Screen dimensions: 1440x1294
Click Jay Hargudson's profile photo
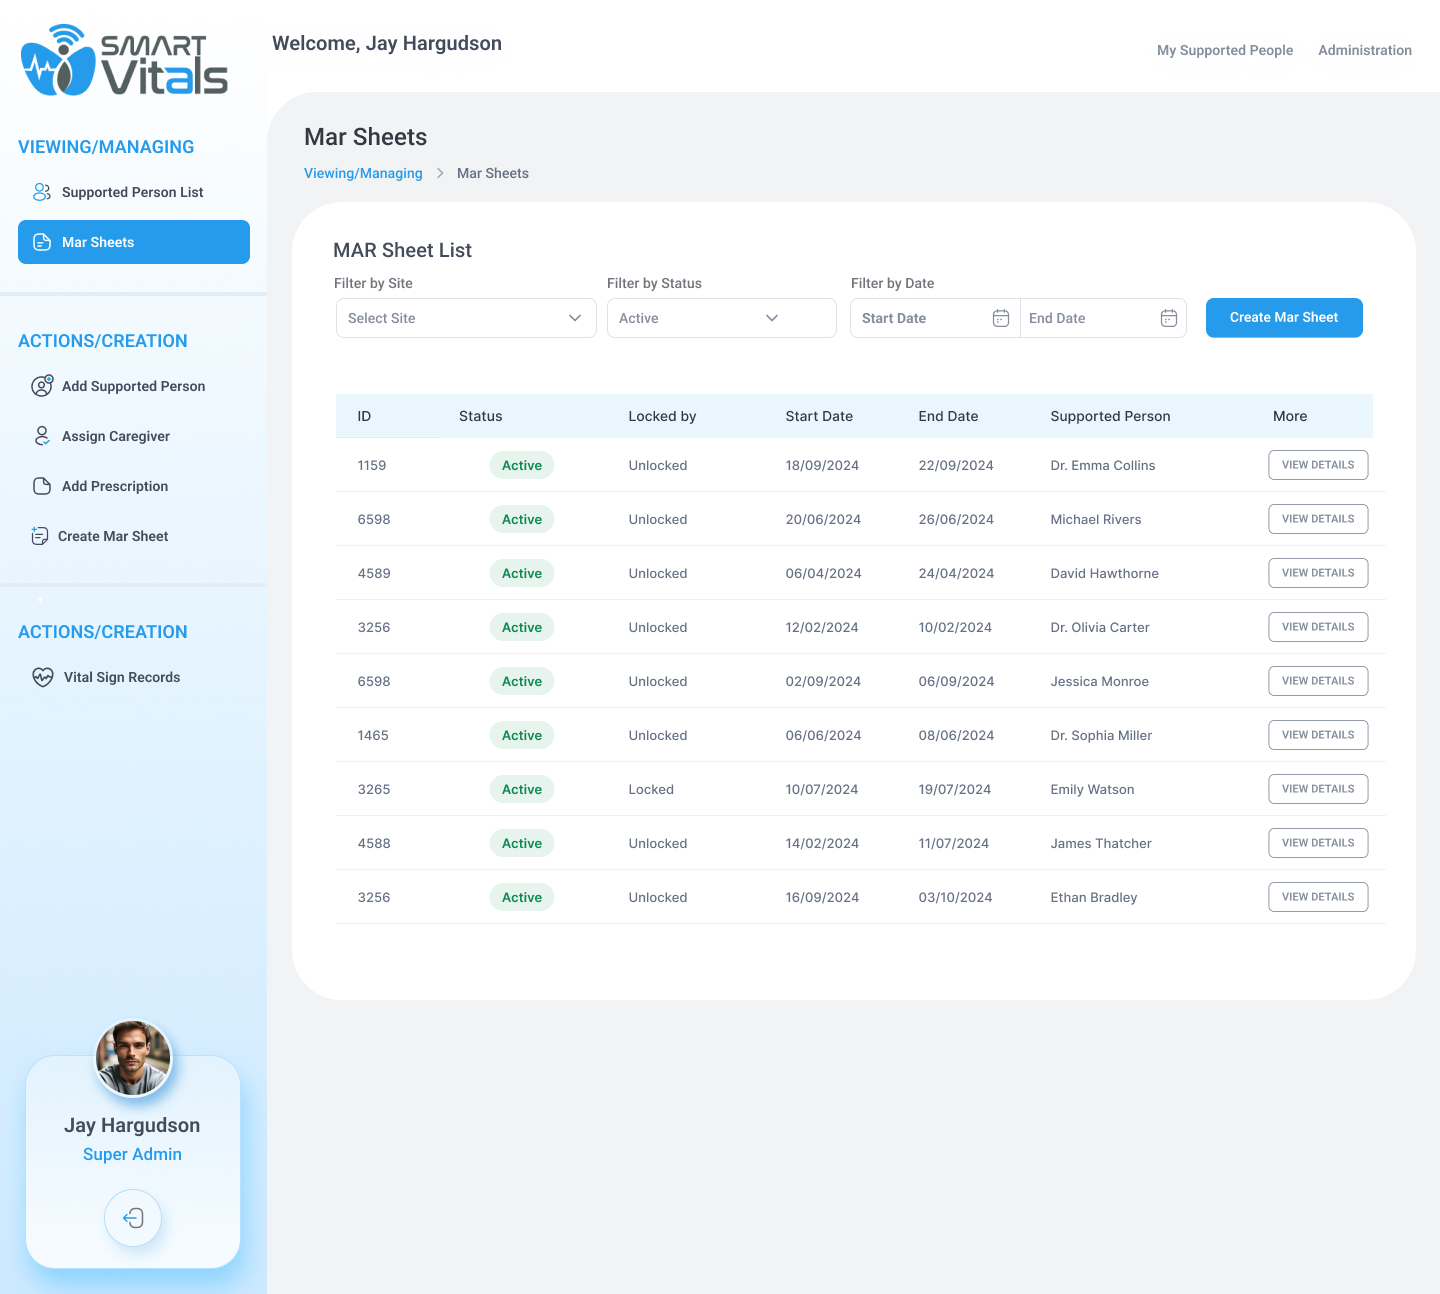[133, 1058]
